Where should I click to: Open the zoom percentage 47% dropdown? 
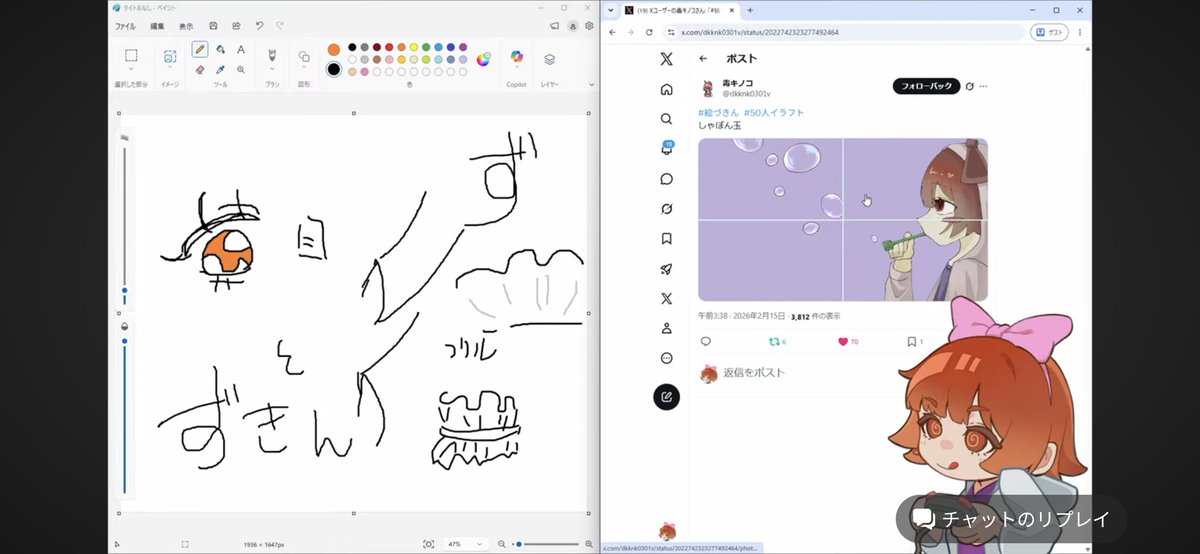[477, 544]
